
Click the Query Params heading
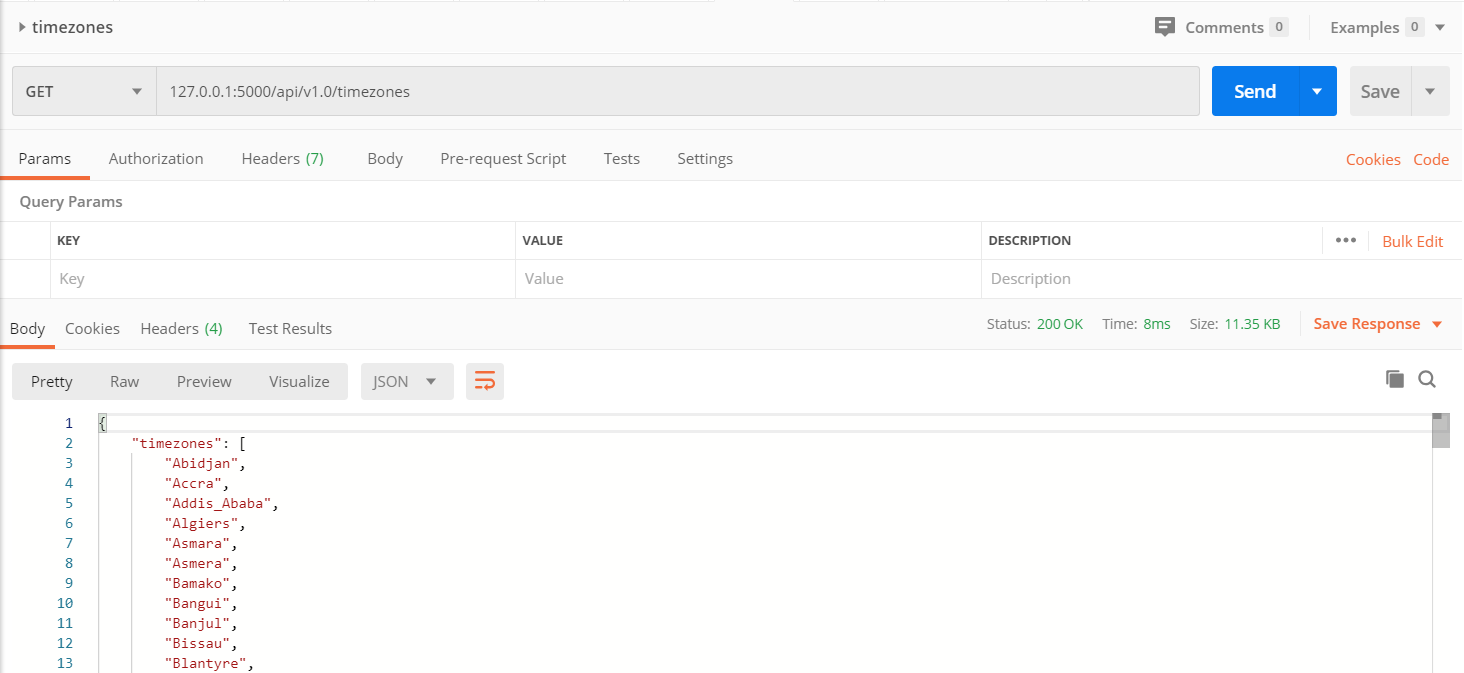pyautogui.click(x=71, y=202)
